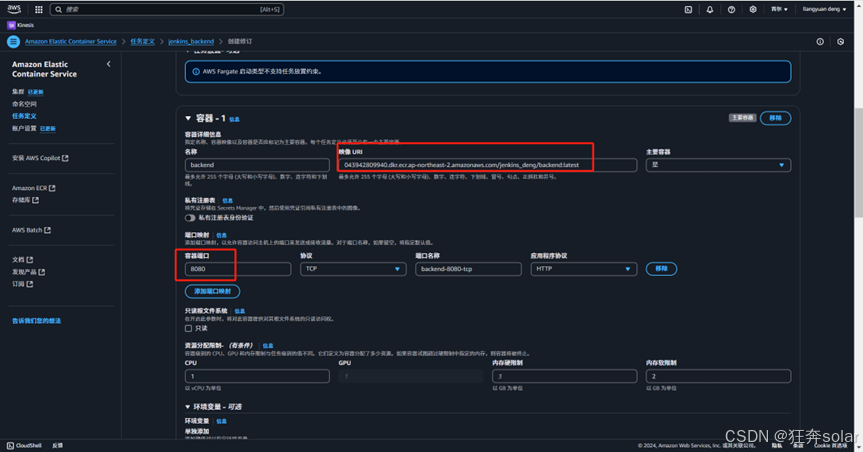Click 信息 link next to 资源分配限制
Viewport: 863px width, 452px height.
(267, 346)
